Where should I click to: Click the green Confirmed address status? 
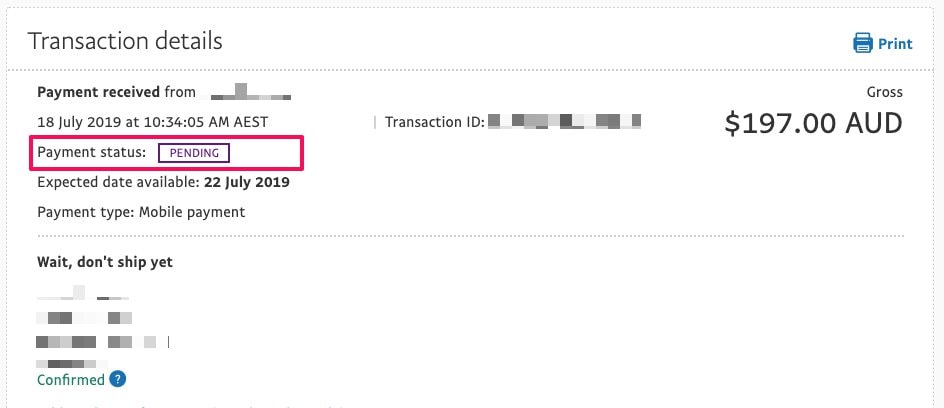(70, 380)
